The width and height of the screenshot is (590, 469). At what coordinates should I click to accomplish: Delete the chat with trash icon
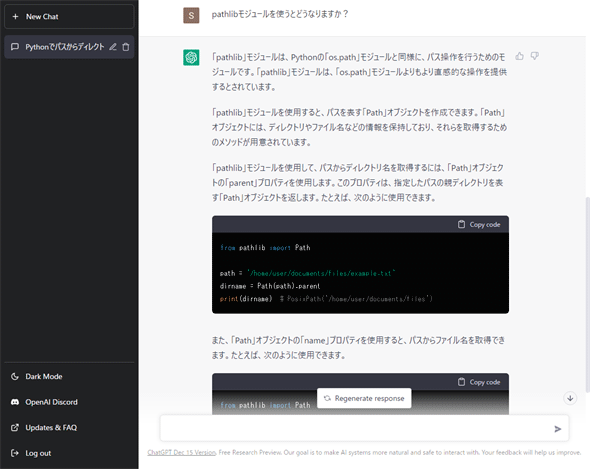click(x=126, y=47)
